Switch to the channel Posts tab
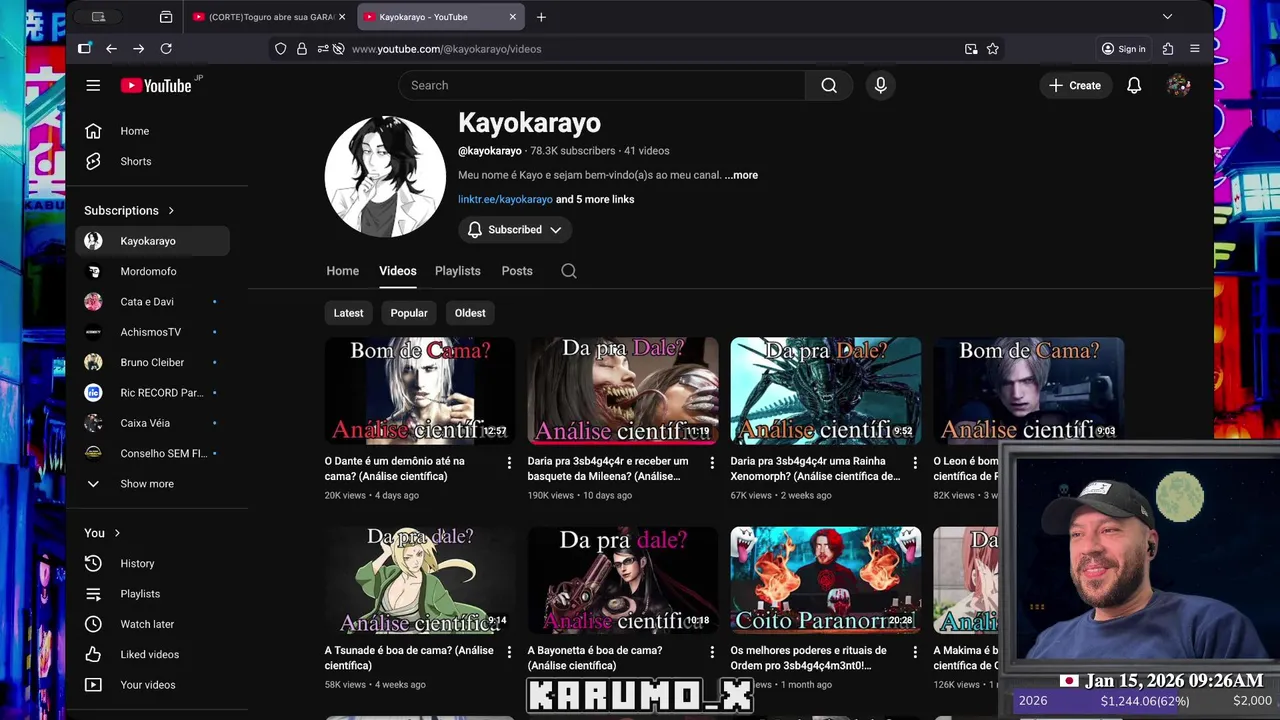 tap(517, 271)
